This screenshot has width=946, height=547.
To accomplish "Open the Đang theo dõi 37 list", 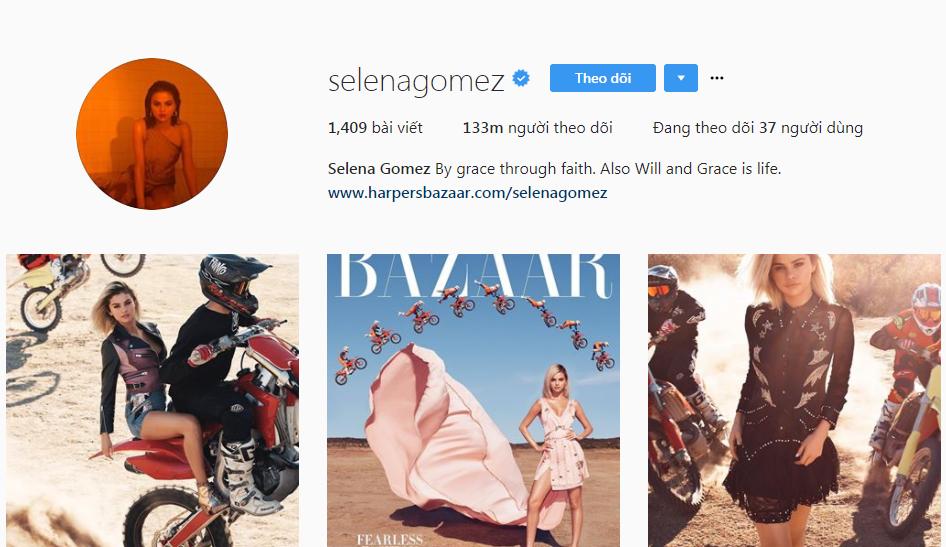I will tap(758, 128).
